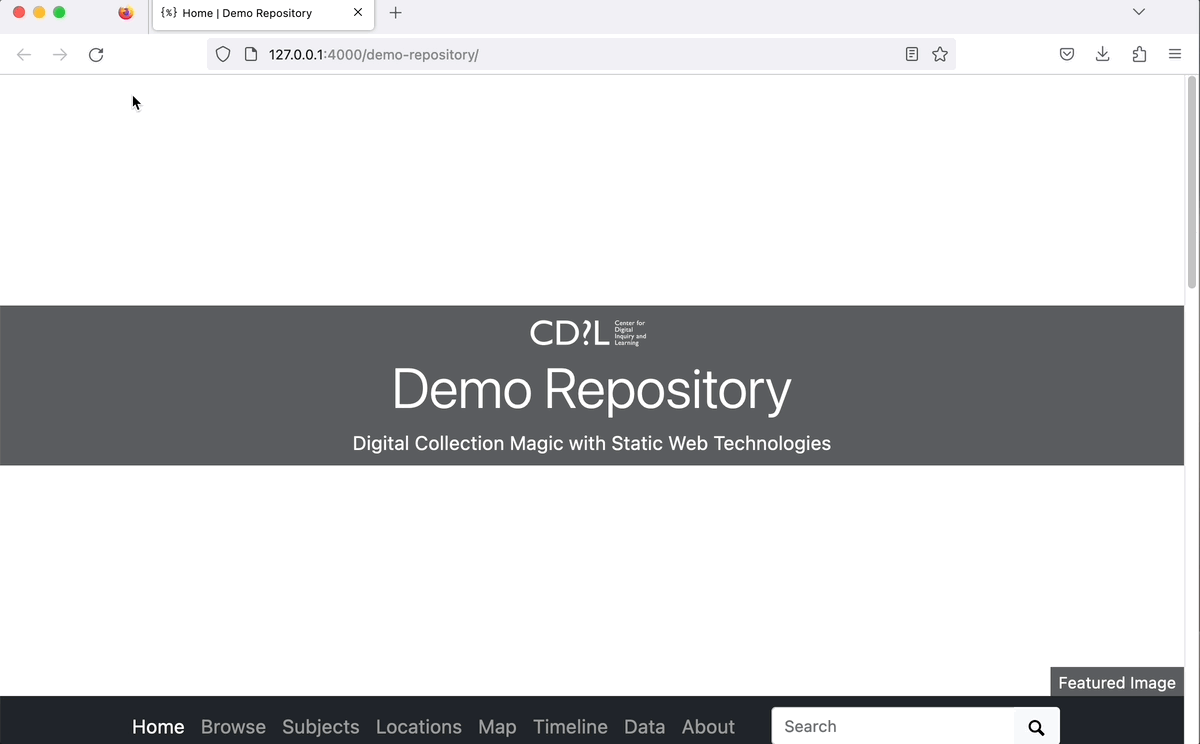Open the Featured Image link
This screenshot has height=744, width=1200.
point(1116,682)
